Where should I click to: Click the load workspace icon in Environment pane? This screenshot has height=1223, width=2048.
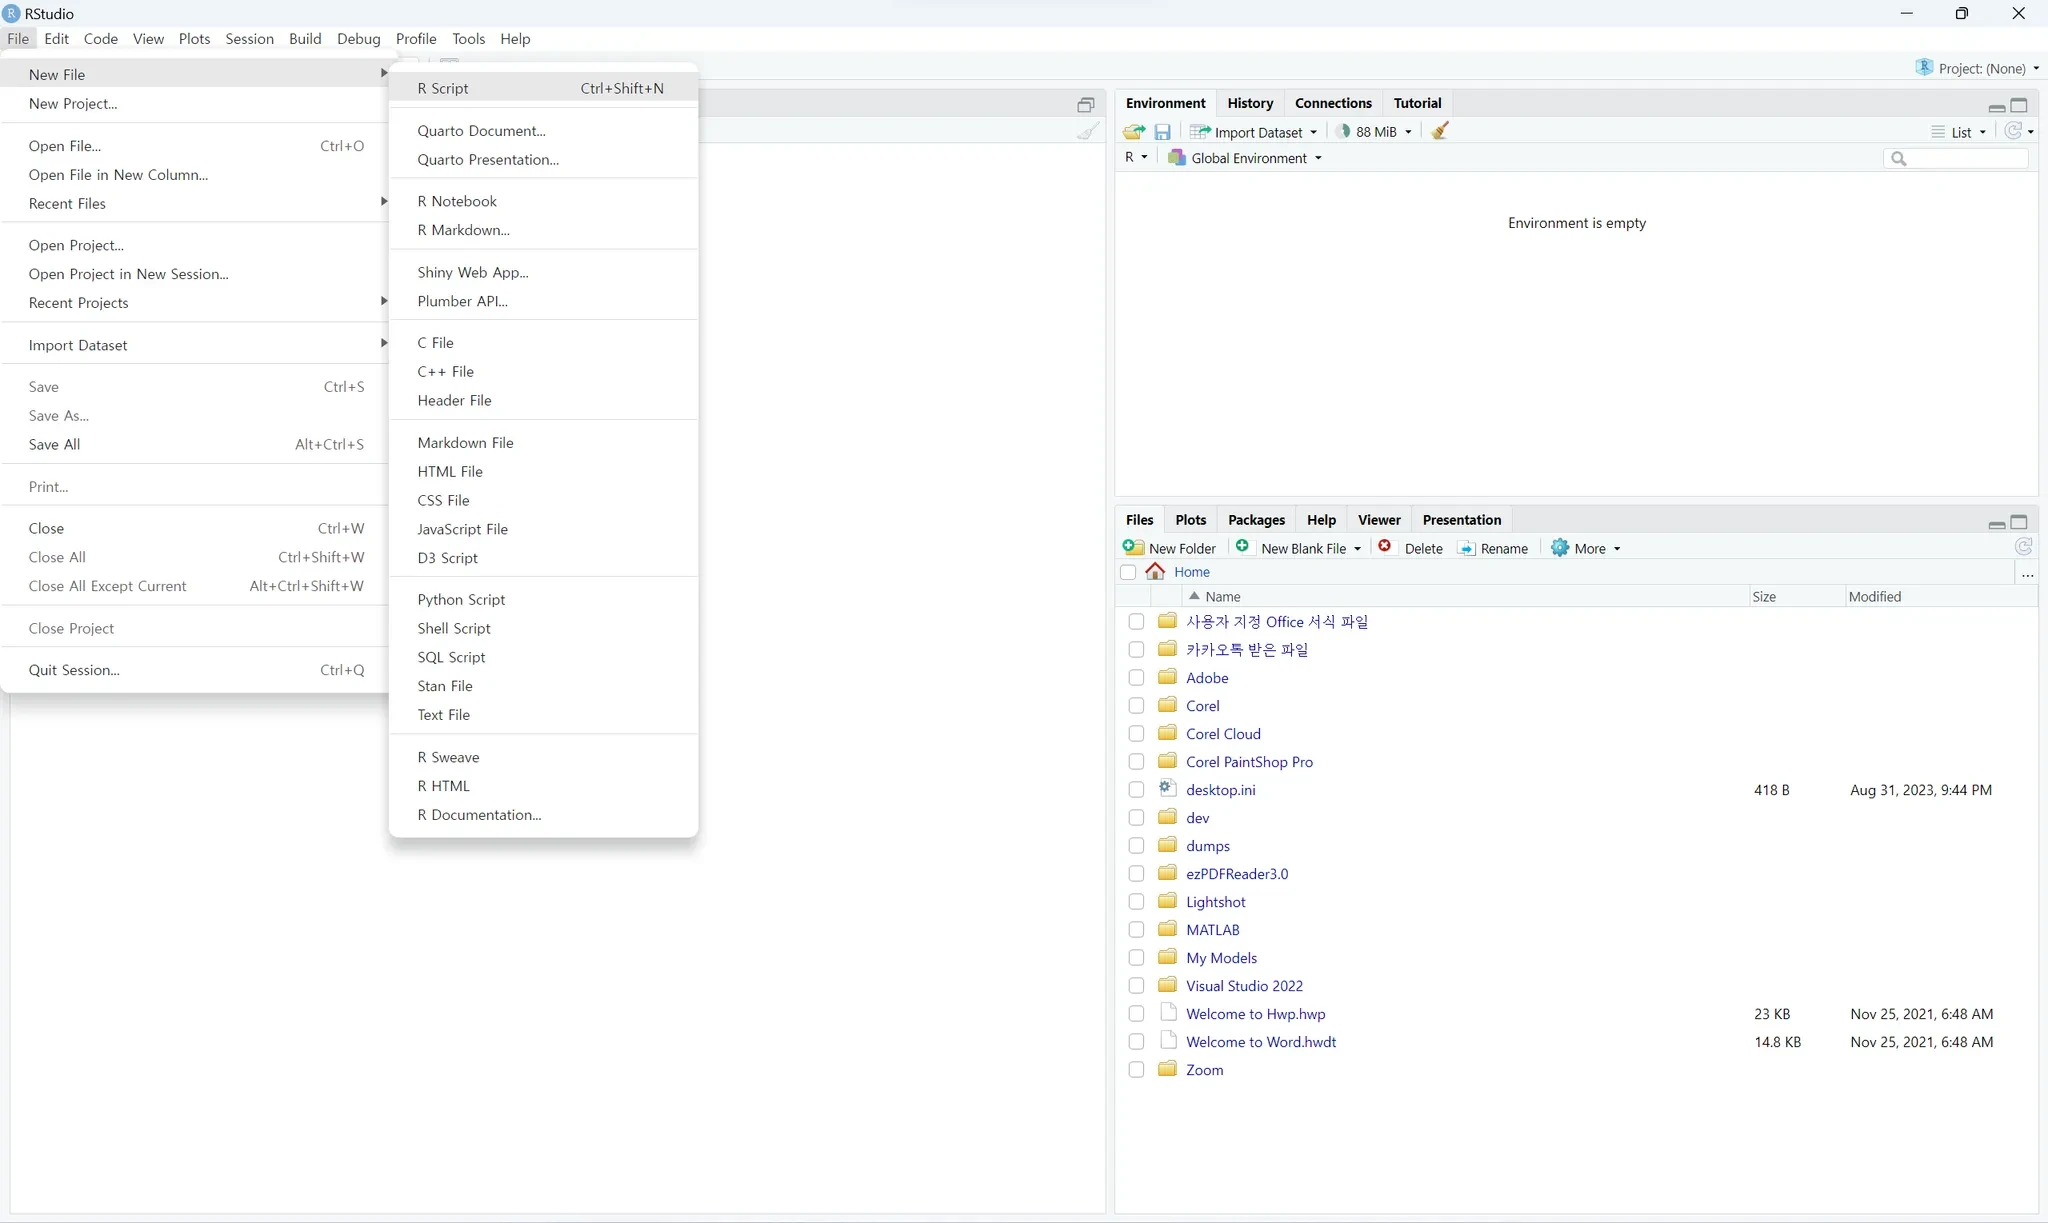click(x=1134, y=132)
